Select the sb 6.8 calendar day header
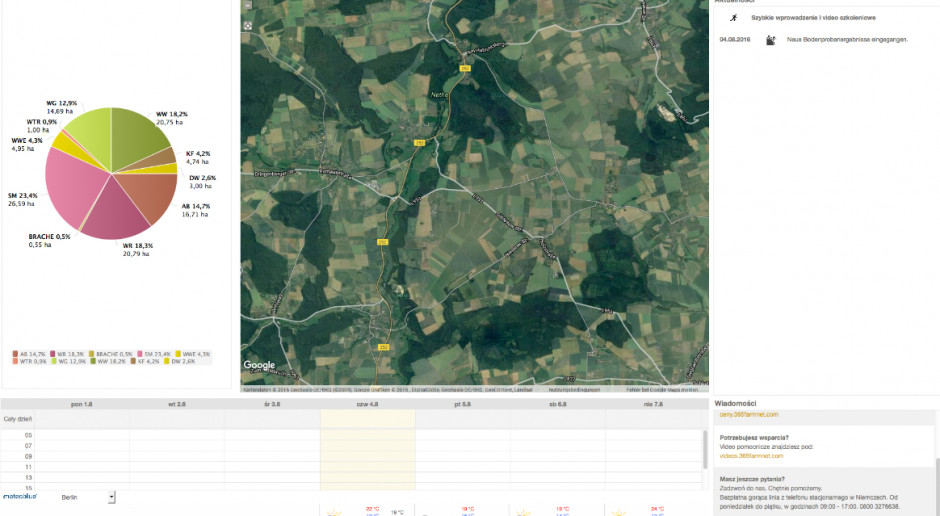The width and height of the screenshot is (940, 516). [x=558, y=405]
